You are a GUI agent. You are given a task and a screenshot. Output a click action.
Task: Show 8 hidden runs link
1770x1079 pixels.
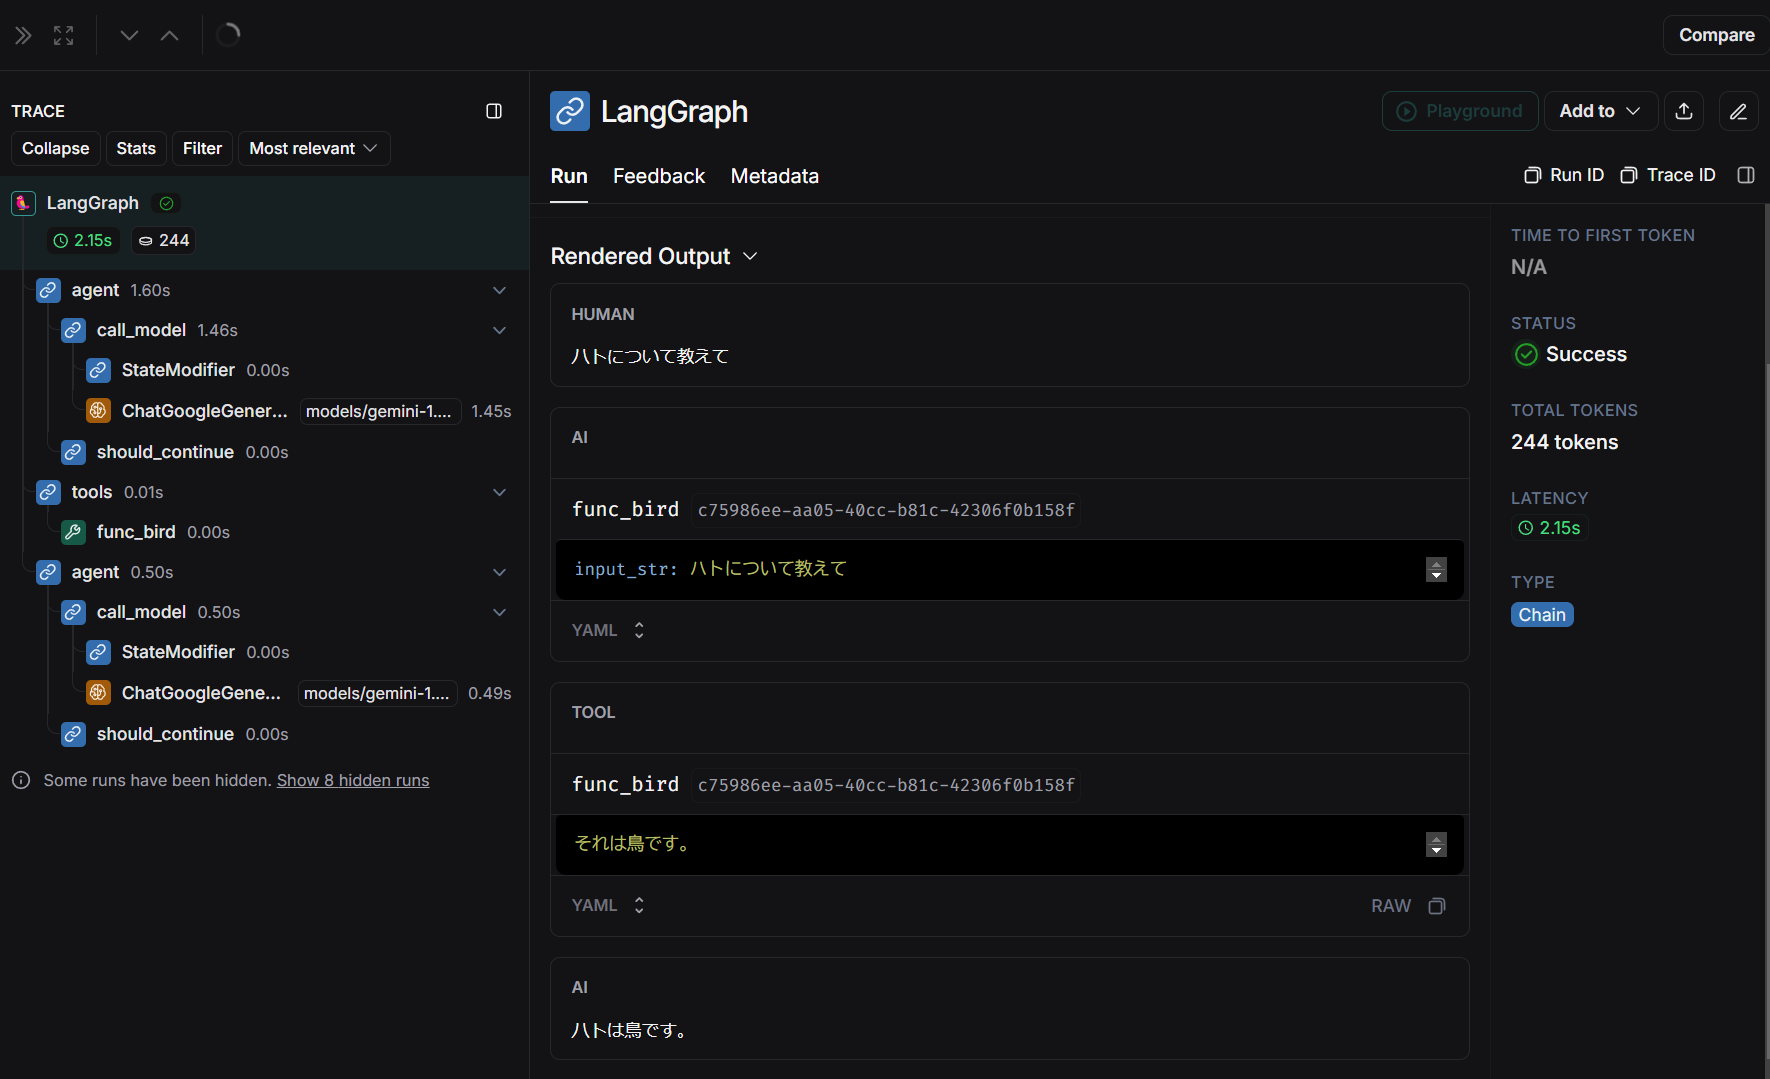tap(353, 780)
